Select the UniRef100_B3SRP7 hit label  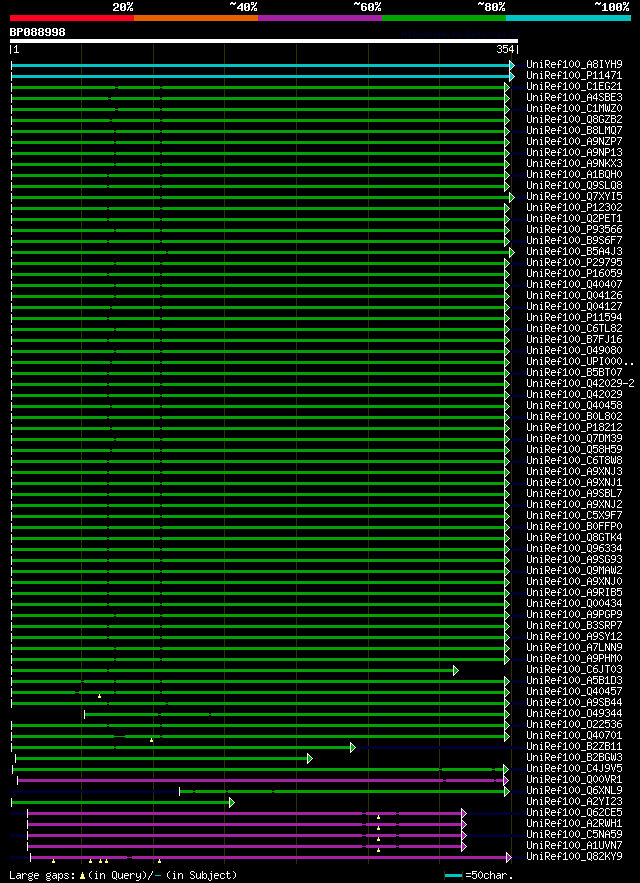coord(574,626)
